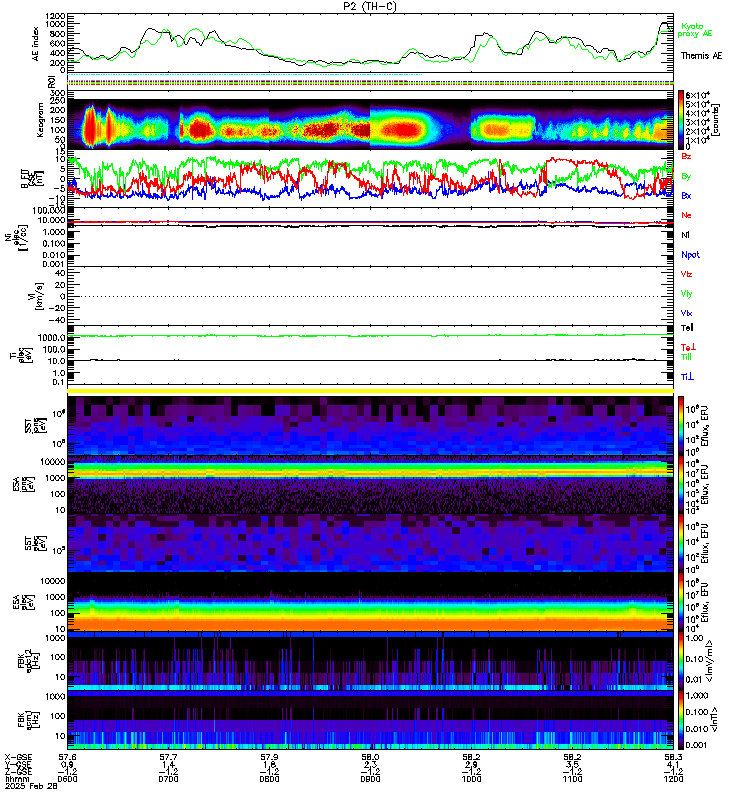Screen dimensions: 750x800
Task: Select the red "Bz" legend label
Action: coord(686,156)
